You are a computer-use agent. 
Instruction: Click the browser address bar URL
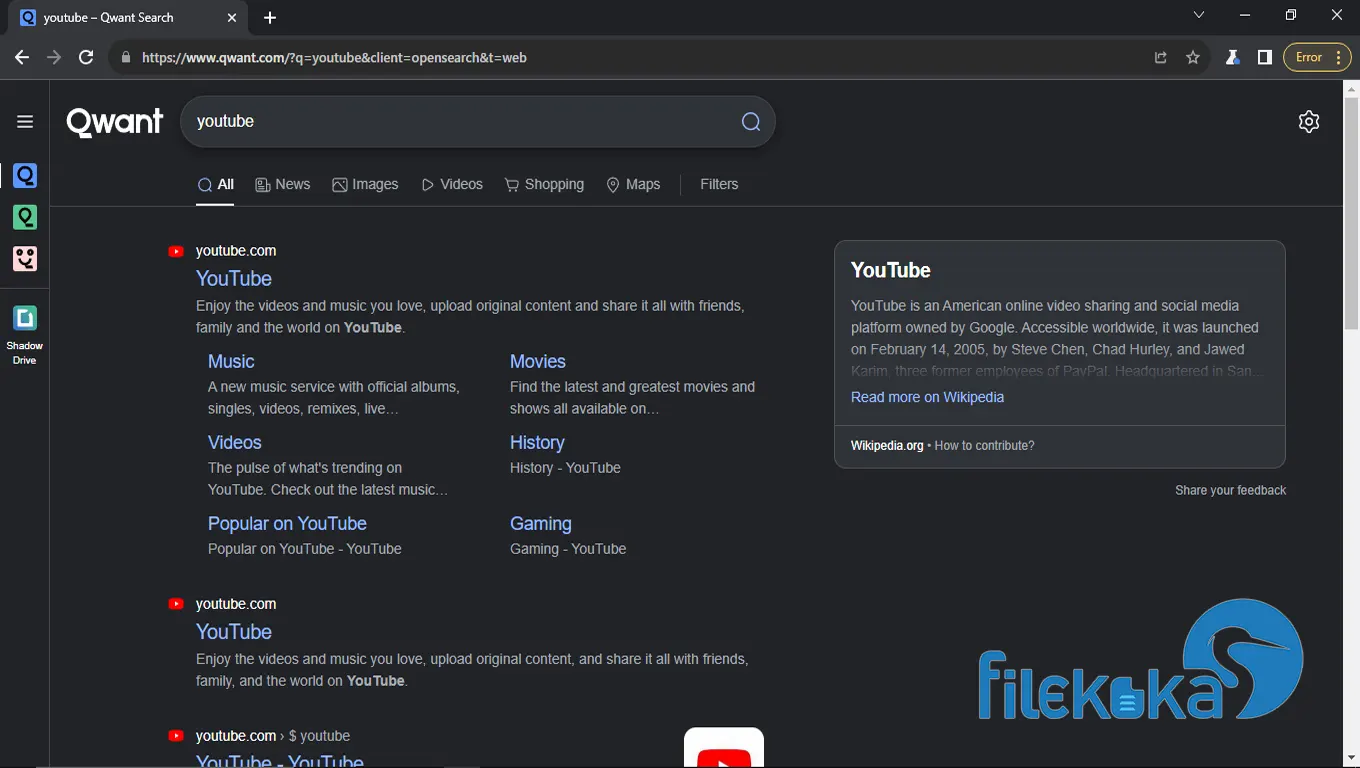point(334,58)
